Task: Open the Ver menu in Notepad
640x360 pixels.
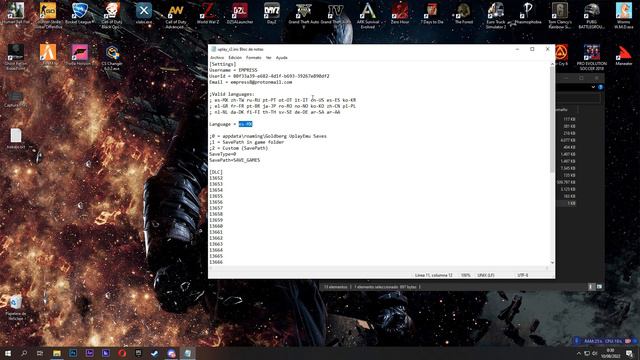Action: click(269, 58)
